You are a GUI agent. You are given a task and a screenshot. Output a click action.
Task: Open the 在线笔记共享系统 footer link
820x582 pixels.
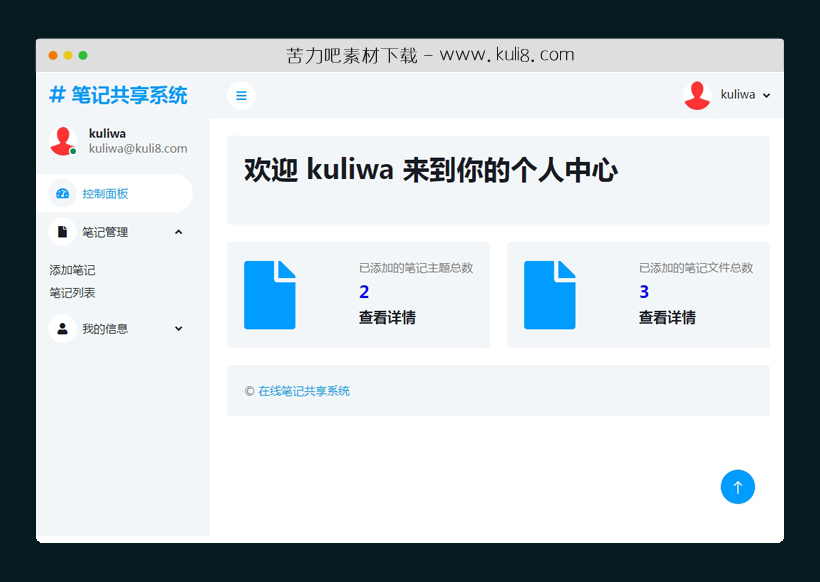tap(305, 391)
